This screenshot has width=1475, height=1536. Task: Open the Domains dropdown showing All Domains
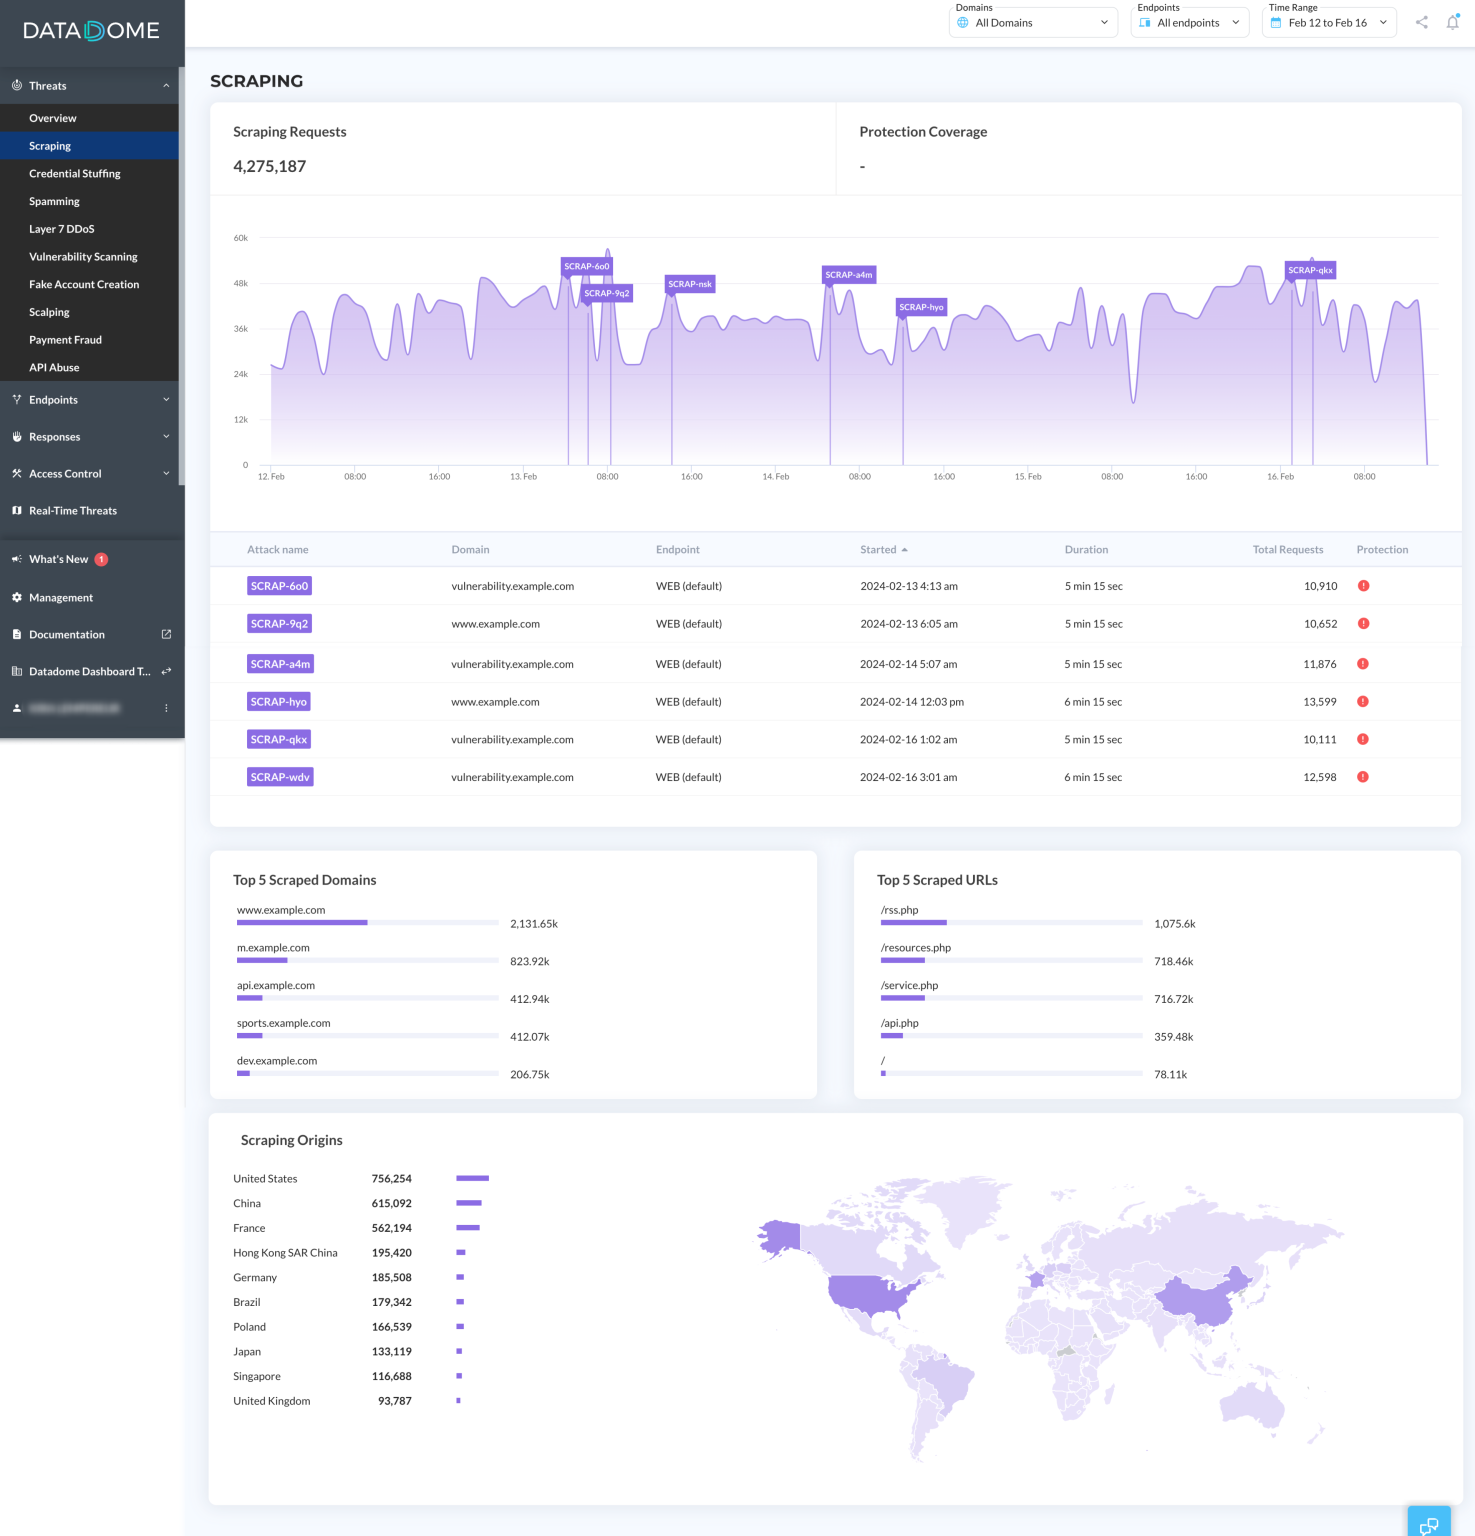(x=1033, y=22)
